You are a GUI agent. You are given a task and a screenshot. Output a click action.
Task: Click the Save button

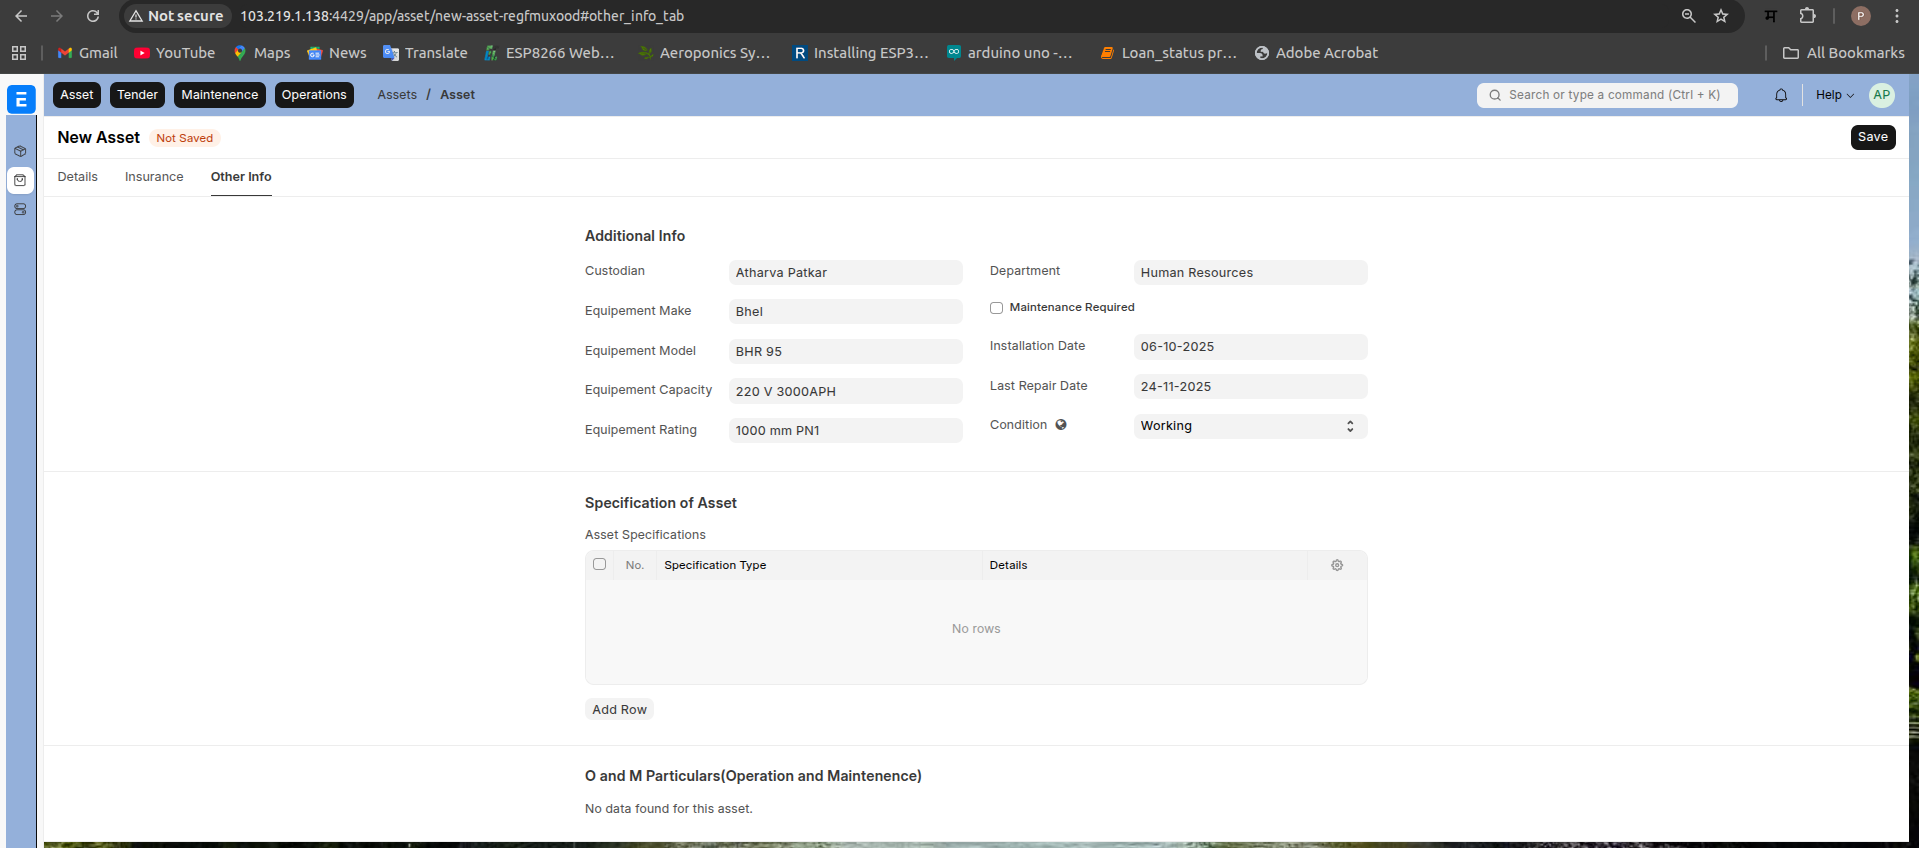[x=1872, y=138]
